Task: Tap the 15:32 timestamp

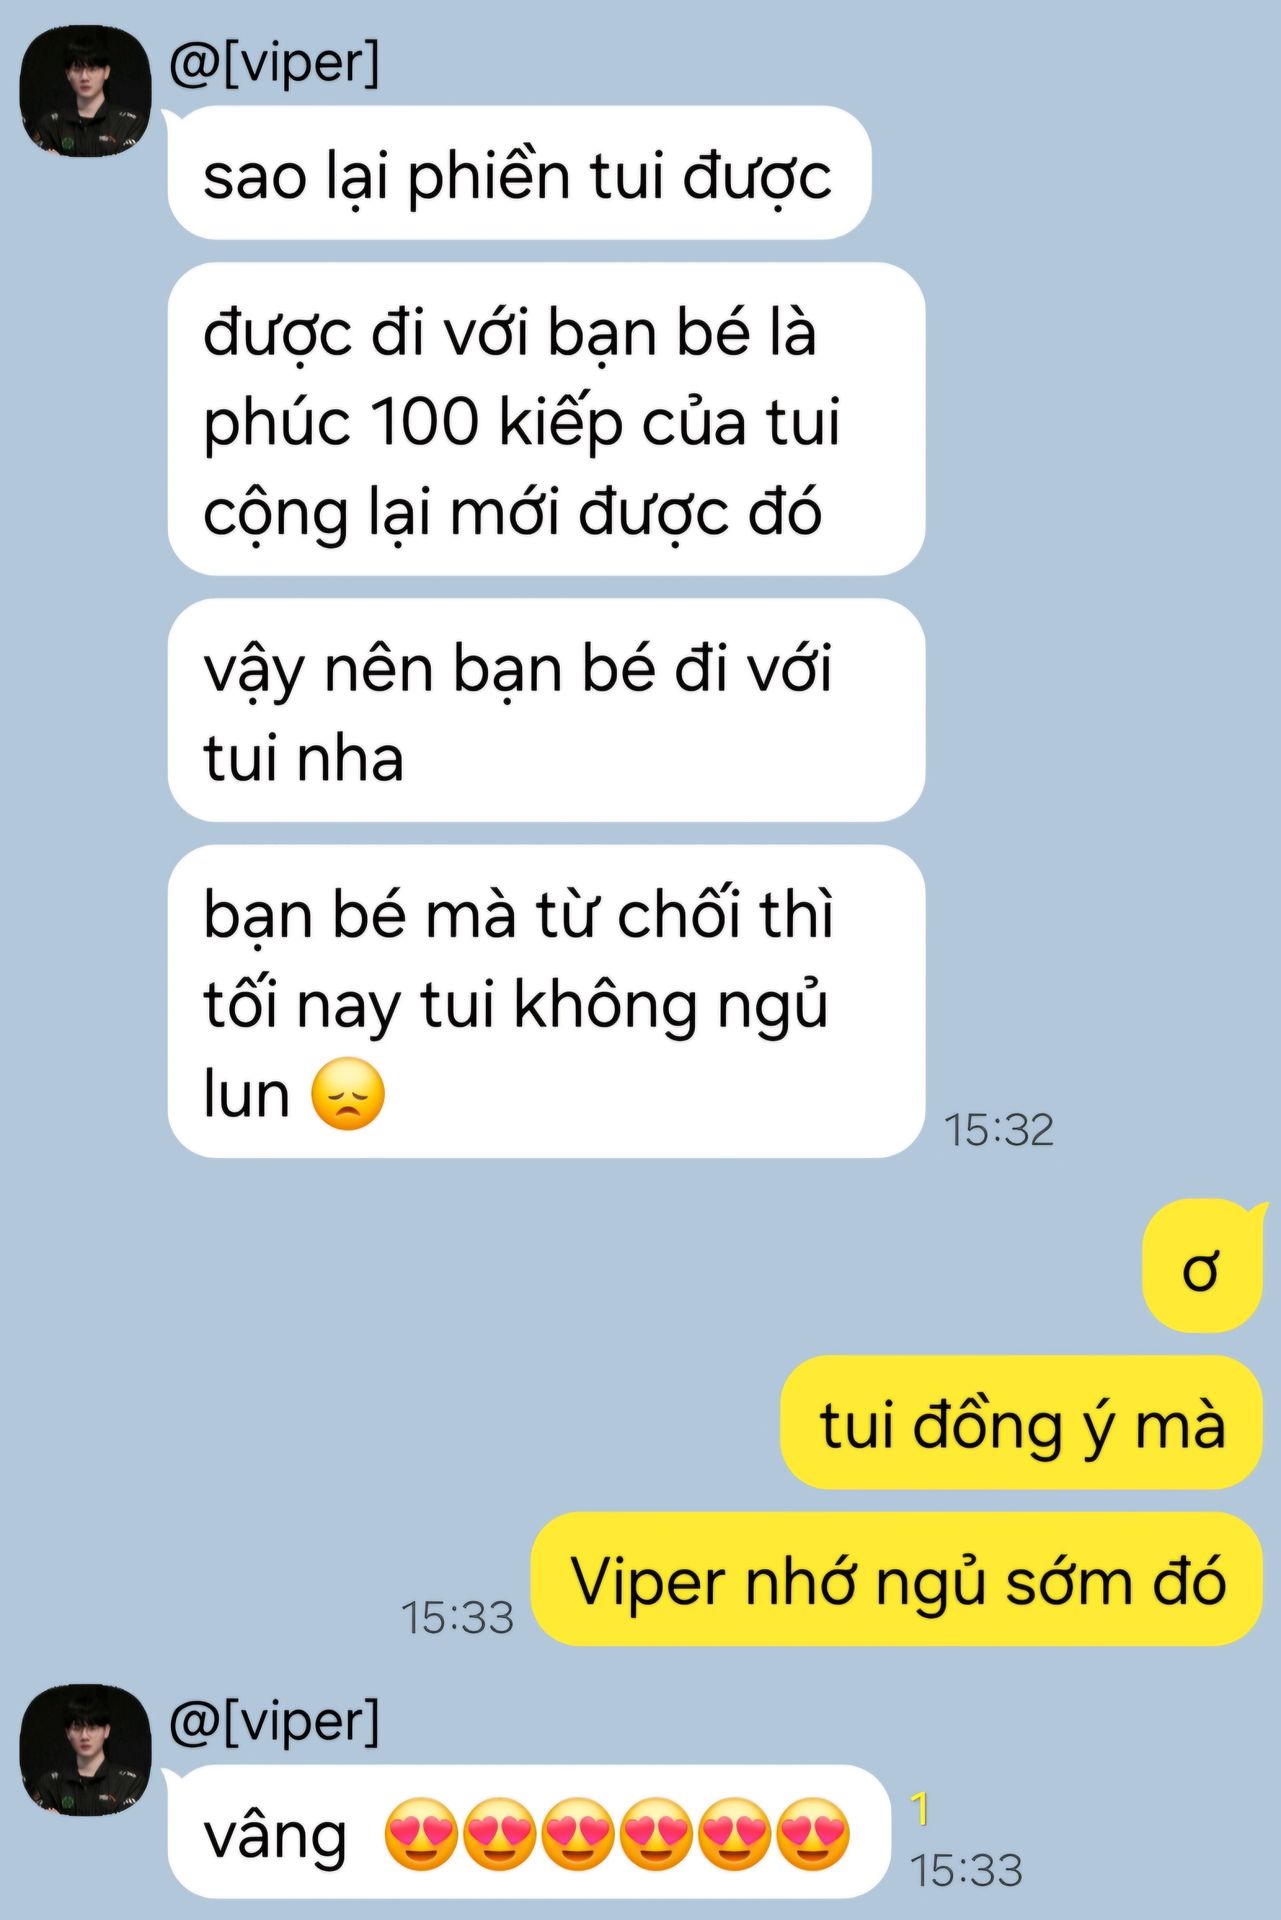Action: 999,1130
